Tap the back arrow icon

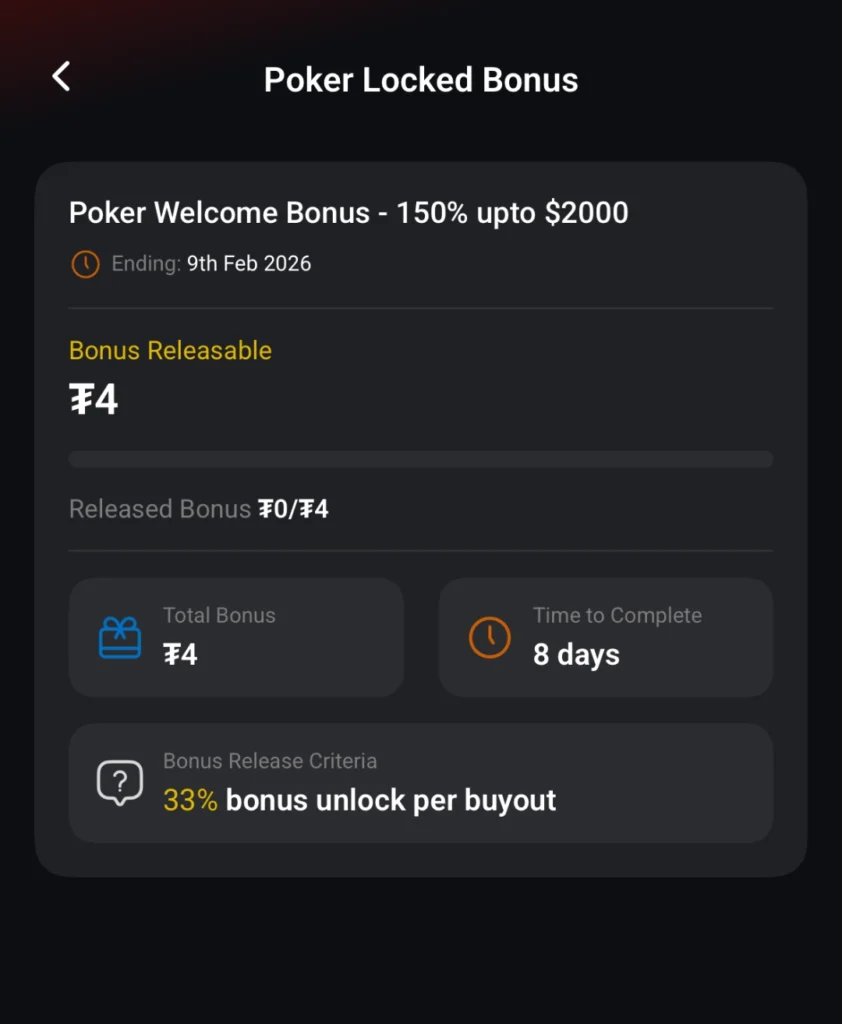[x=62, y=77]
